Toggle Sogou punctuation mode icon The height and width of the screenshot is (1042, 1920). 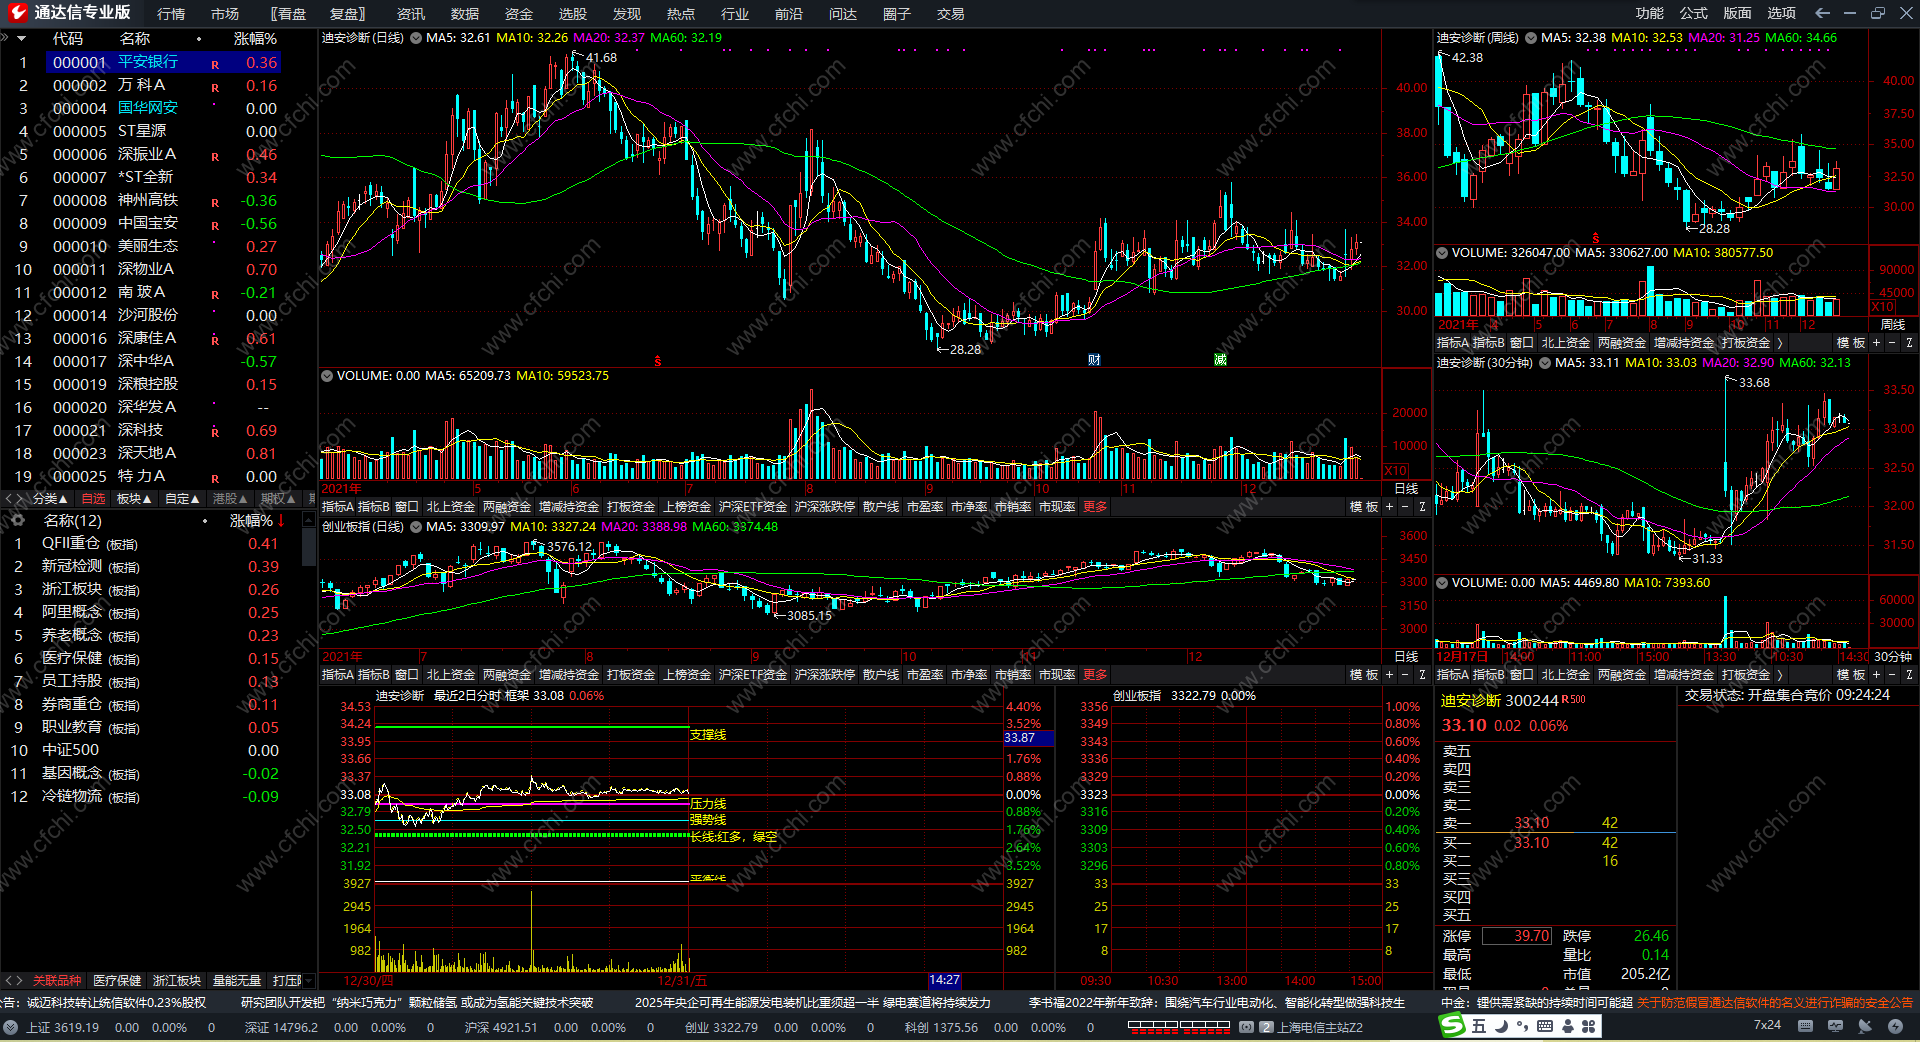(1524, 1026)
